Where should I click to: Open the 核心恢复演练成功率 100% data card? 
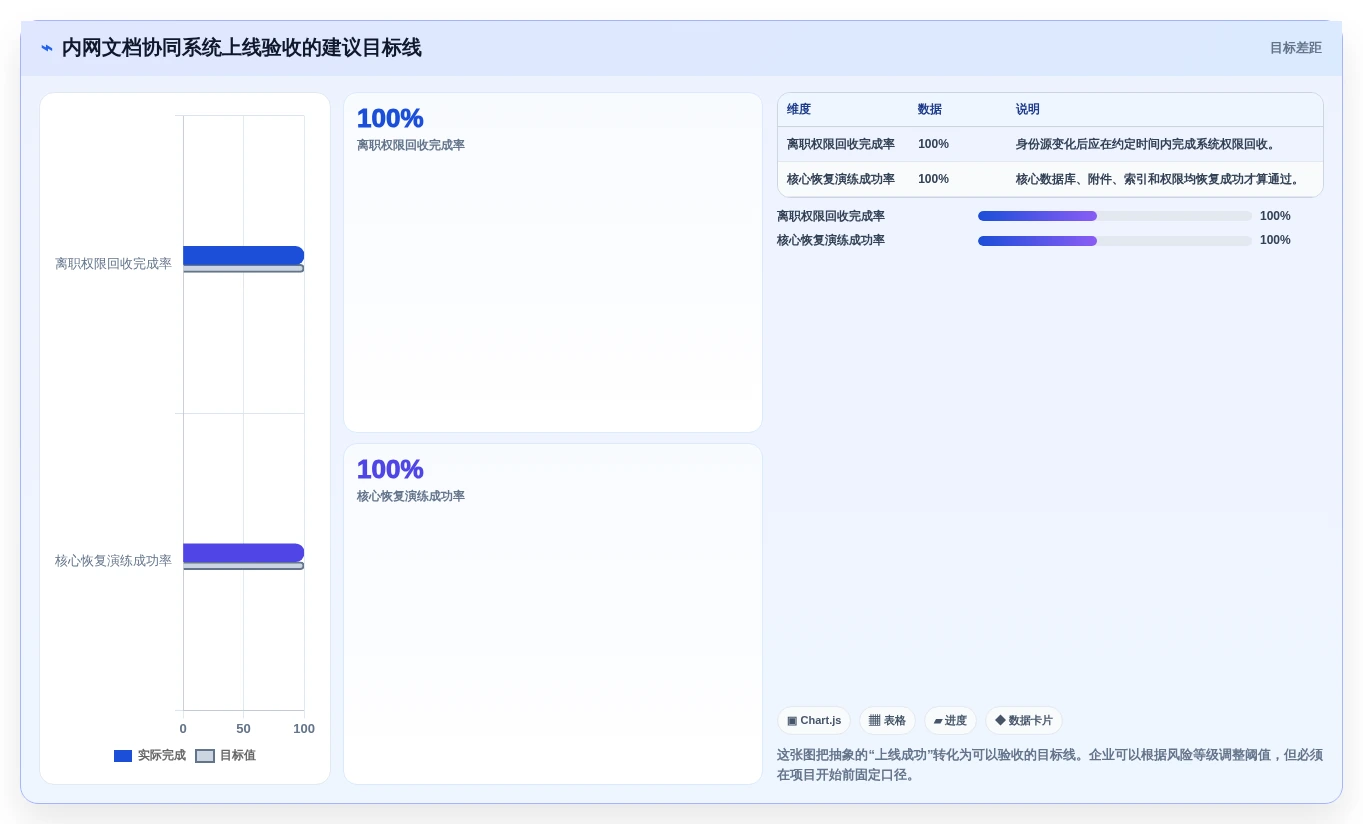[x=553, y=614]
